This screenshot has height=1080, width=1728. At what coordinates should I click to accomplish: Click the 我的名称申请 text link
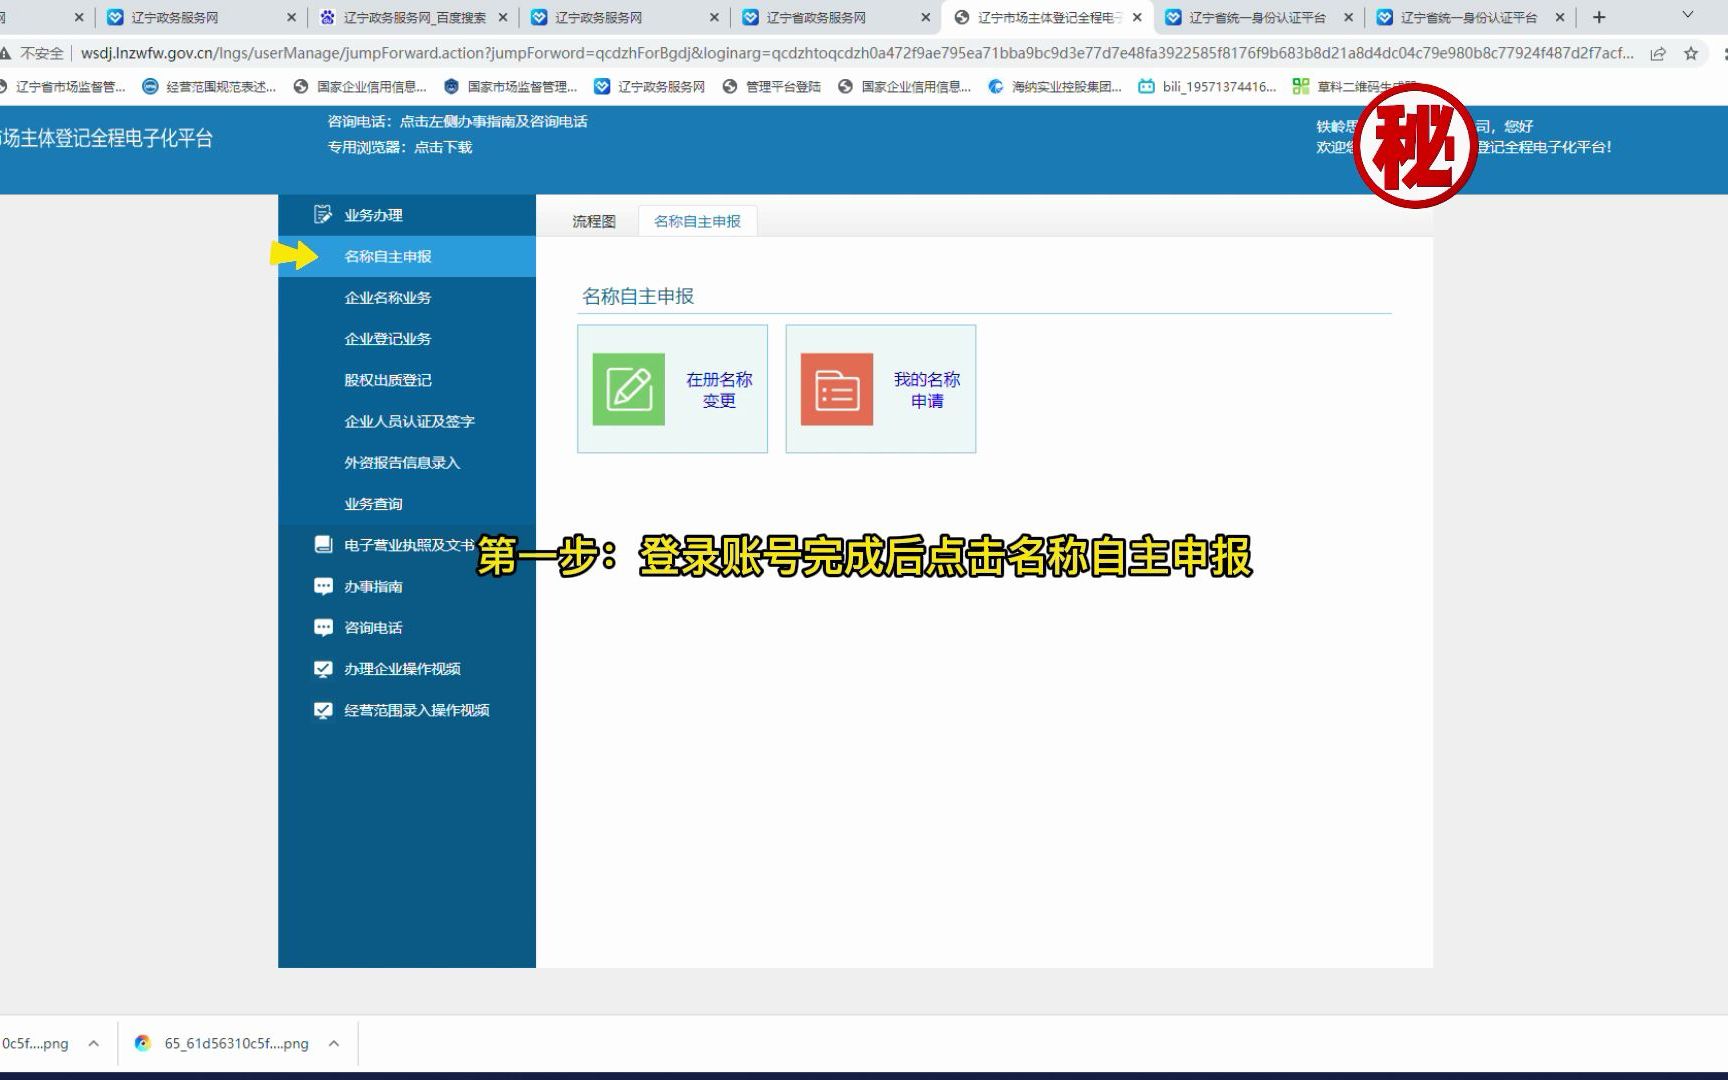tap(927, 389)
